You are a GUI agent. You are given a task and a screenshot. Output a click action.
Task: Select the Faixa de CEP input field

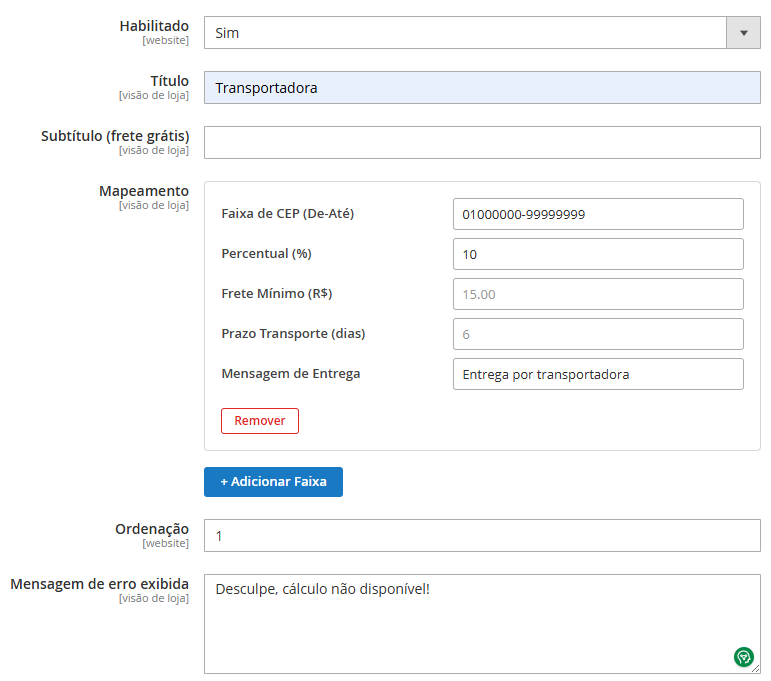coord(598,214)
